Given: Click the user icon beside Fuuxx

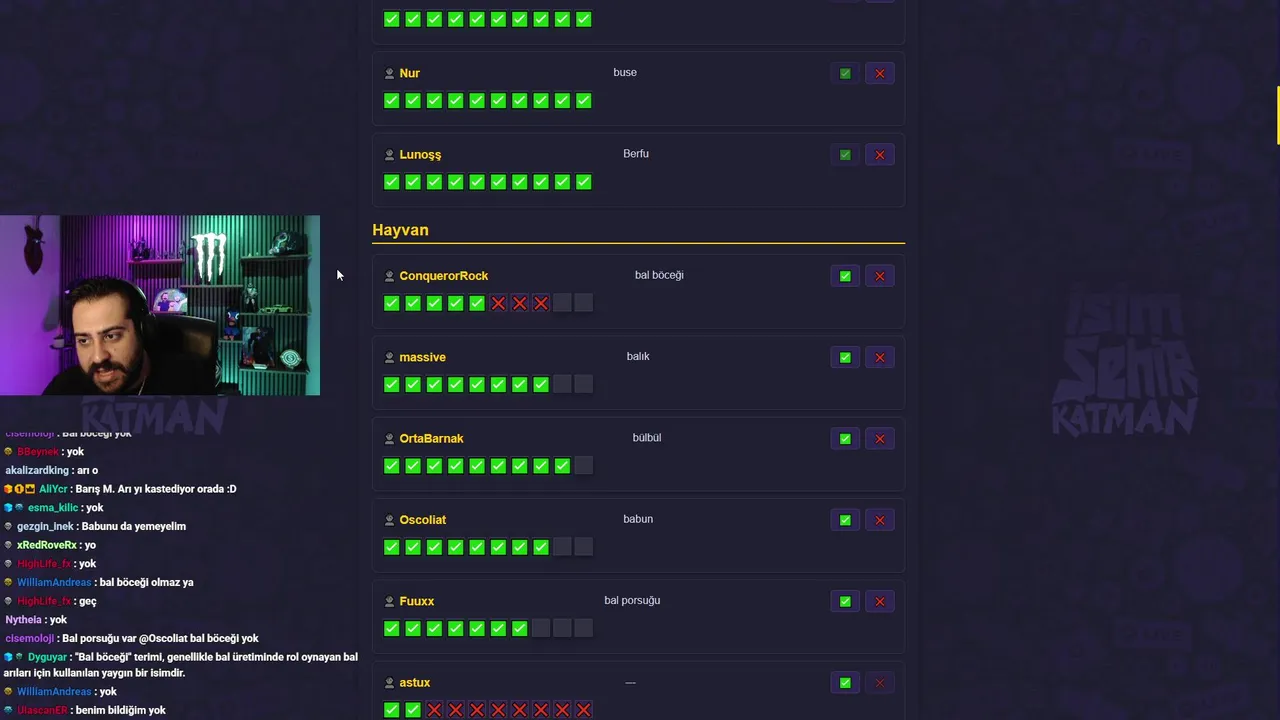Looking at the screenshot, I should click(390, 601).
